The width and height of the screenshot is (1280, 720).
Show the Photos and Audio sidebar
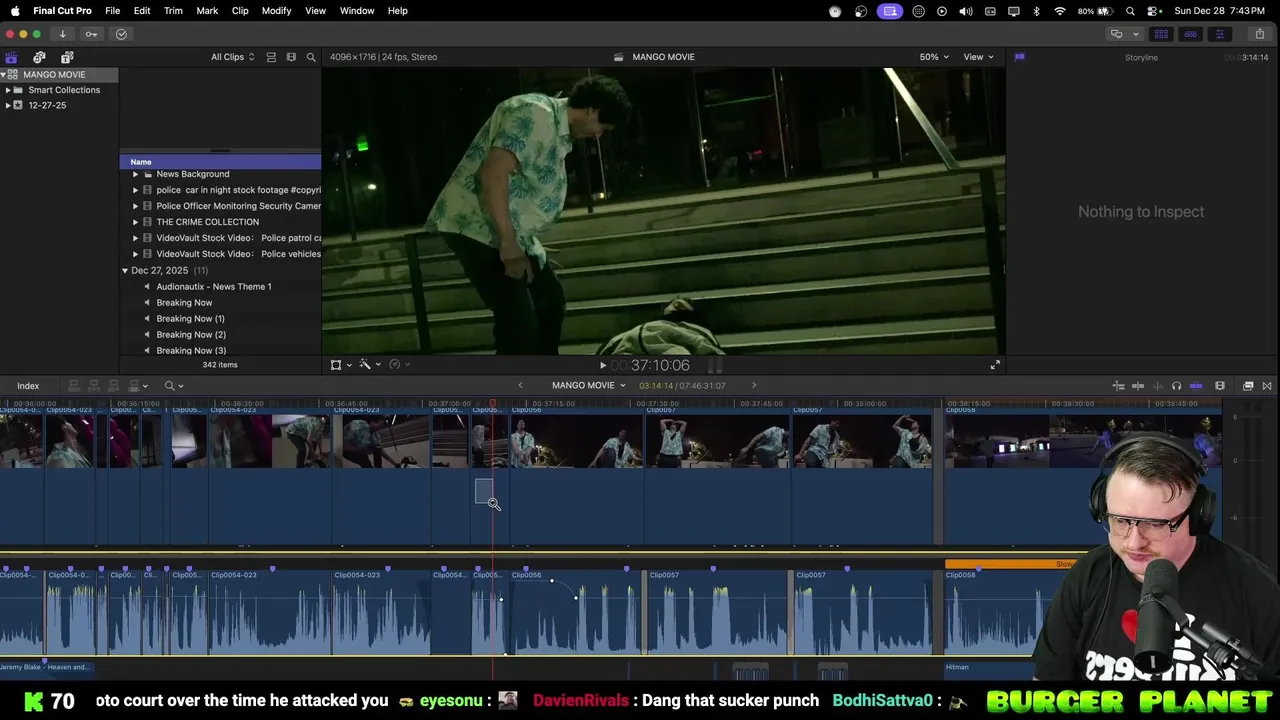[39, 57]
